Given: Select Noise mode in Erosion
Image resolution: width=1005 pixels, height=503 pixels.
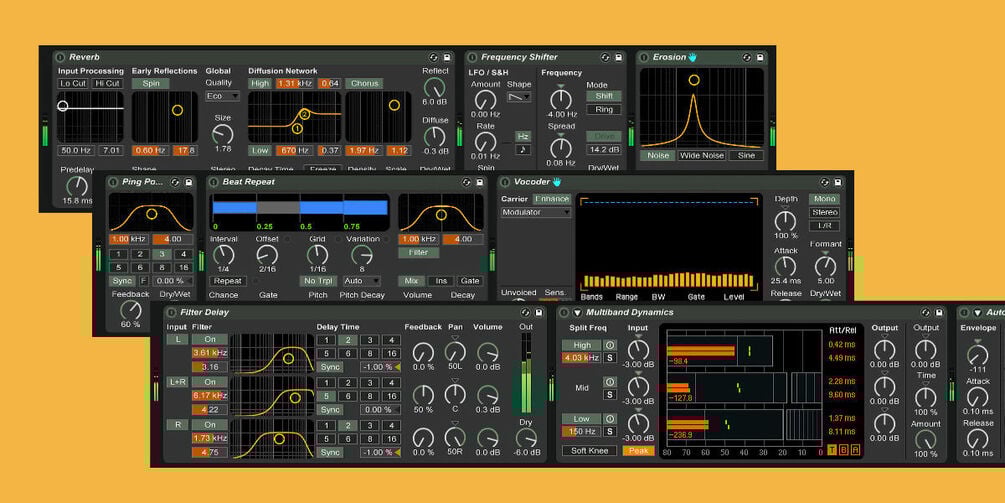Looking at the screenshot, I should click(x=658, y=155).
